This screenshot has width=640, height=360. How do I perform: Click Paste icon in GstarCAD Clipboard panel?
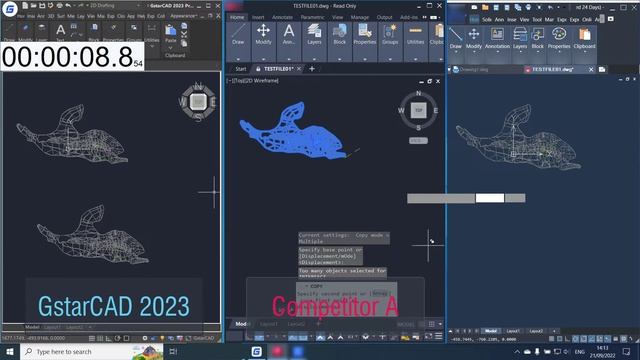(x=171, y=31)
